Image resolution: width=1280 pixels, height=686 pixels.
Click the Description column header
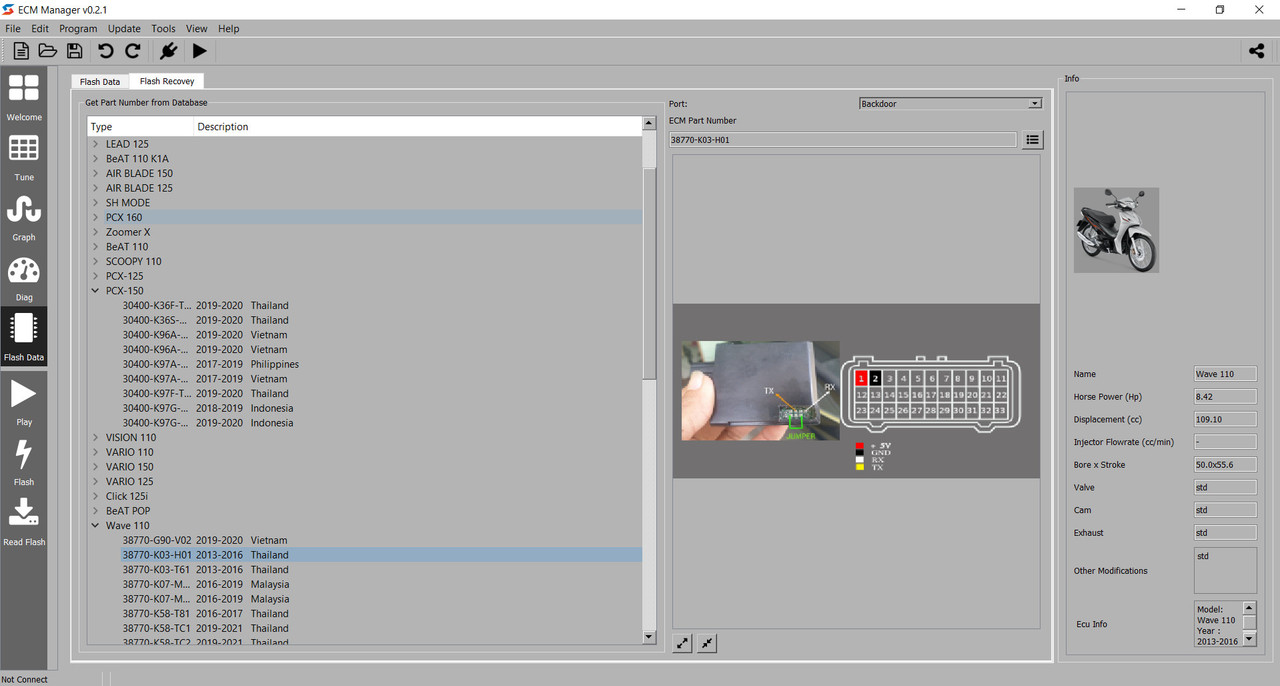pos(418,127)
